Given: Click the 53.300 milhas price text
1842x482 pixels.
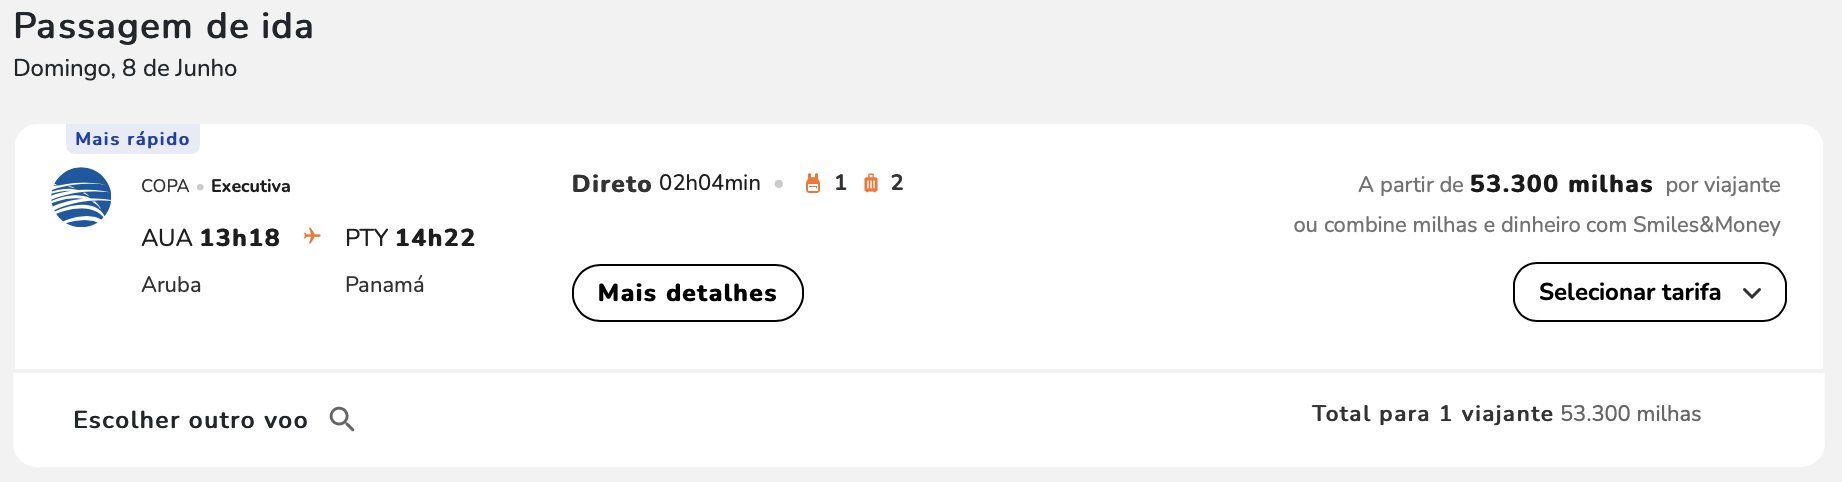Looking at the screenshot, I should tap(1561, 184).
